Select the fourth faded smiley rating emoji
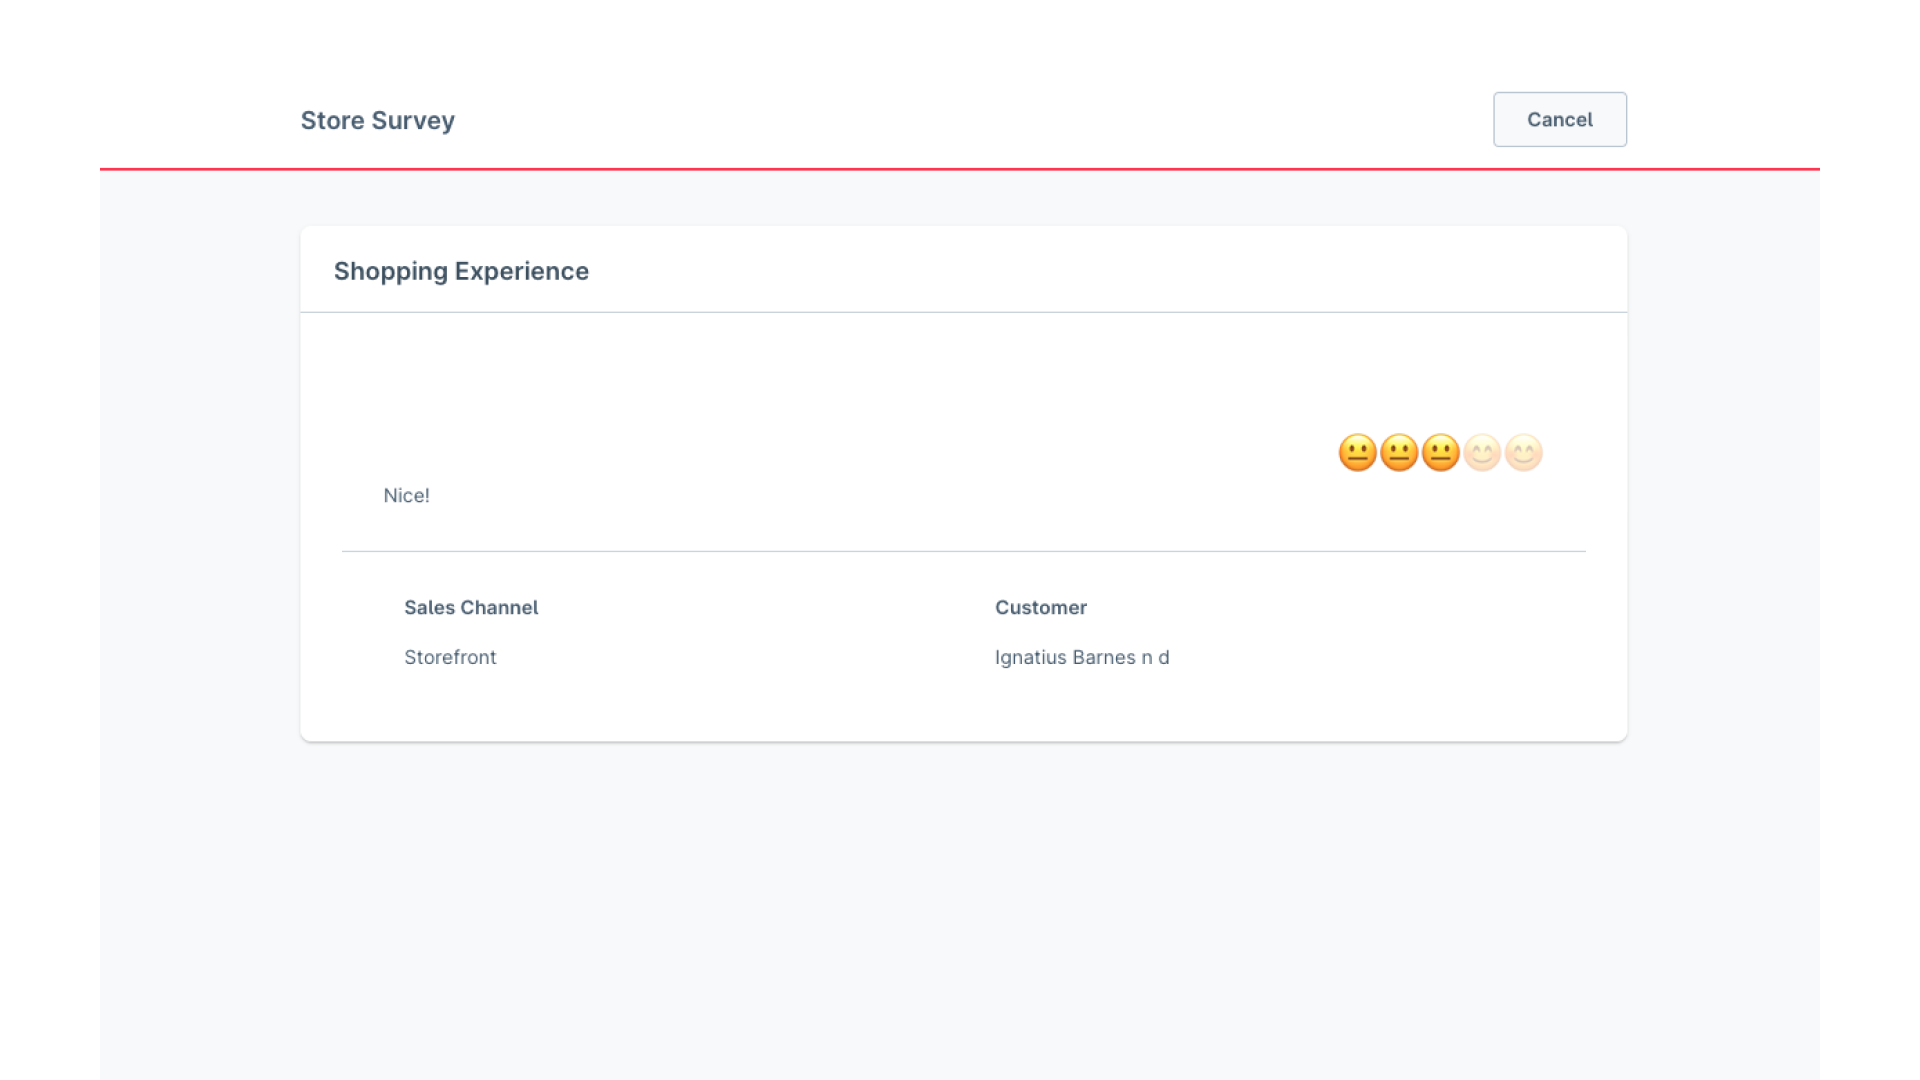Screen dimensions: 1920x1080 (1482, 453)
